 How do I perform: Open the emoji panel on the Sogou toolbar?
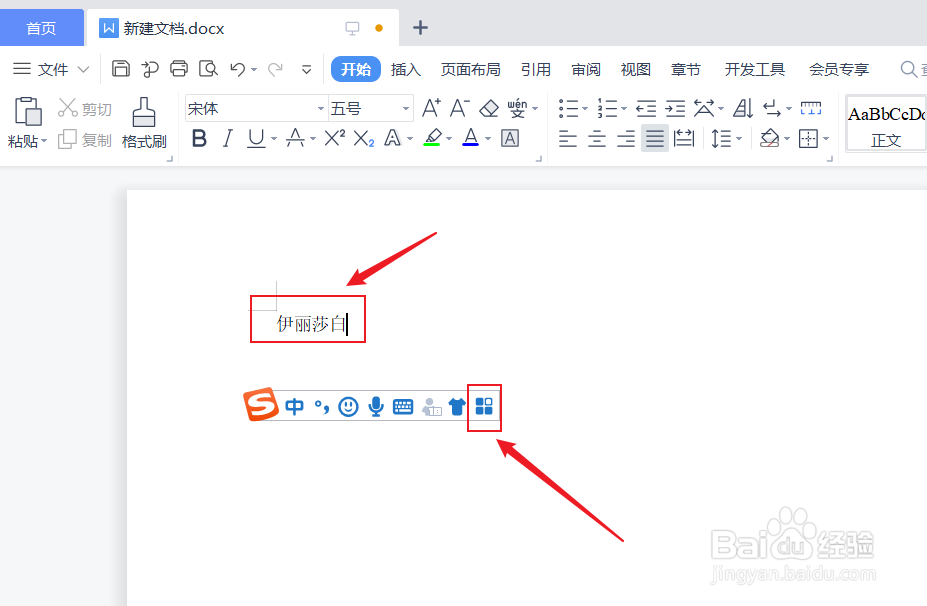tap(347, 407)
